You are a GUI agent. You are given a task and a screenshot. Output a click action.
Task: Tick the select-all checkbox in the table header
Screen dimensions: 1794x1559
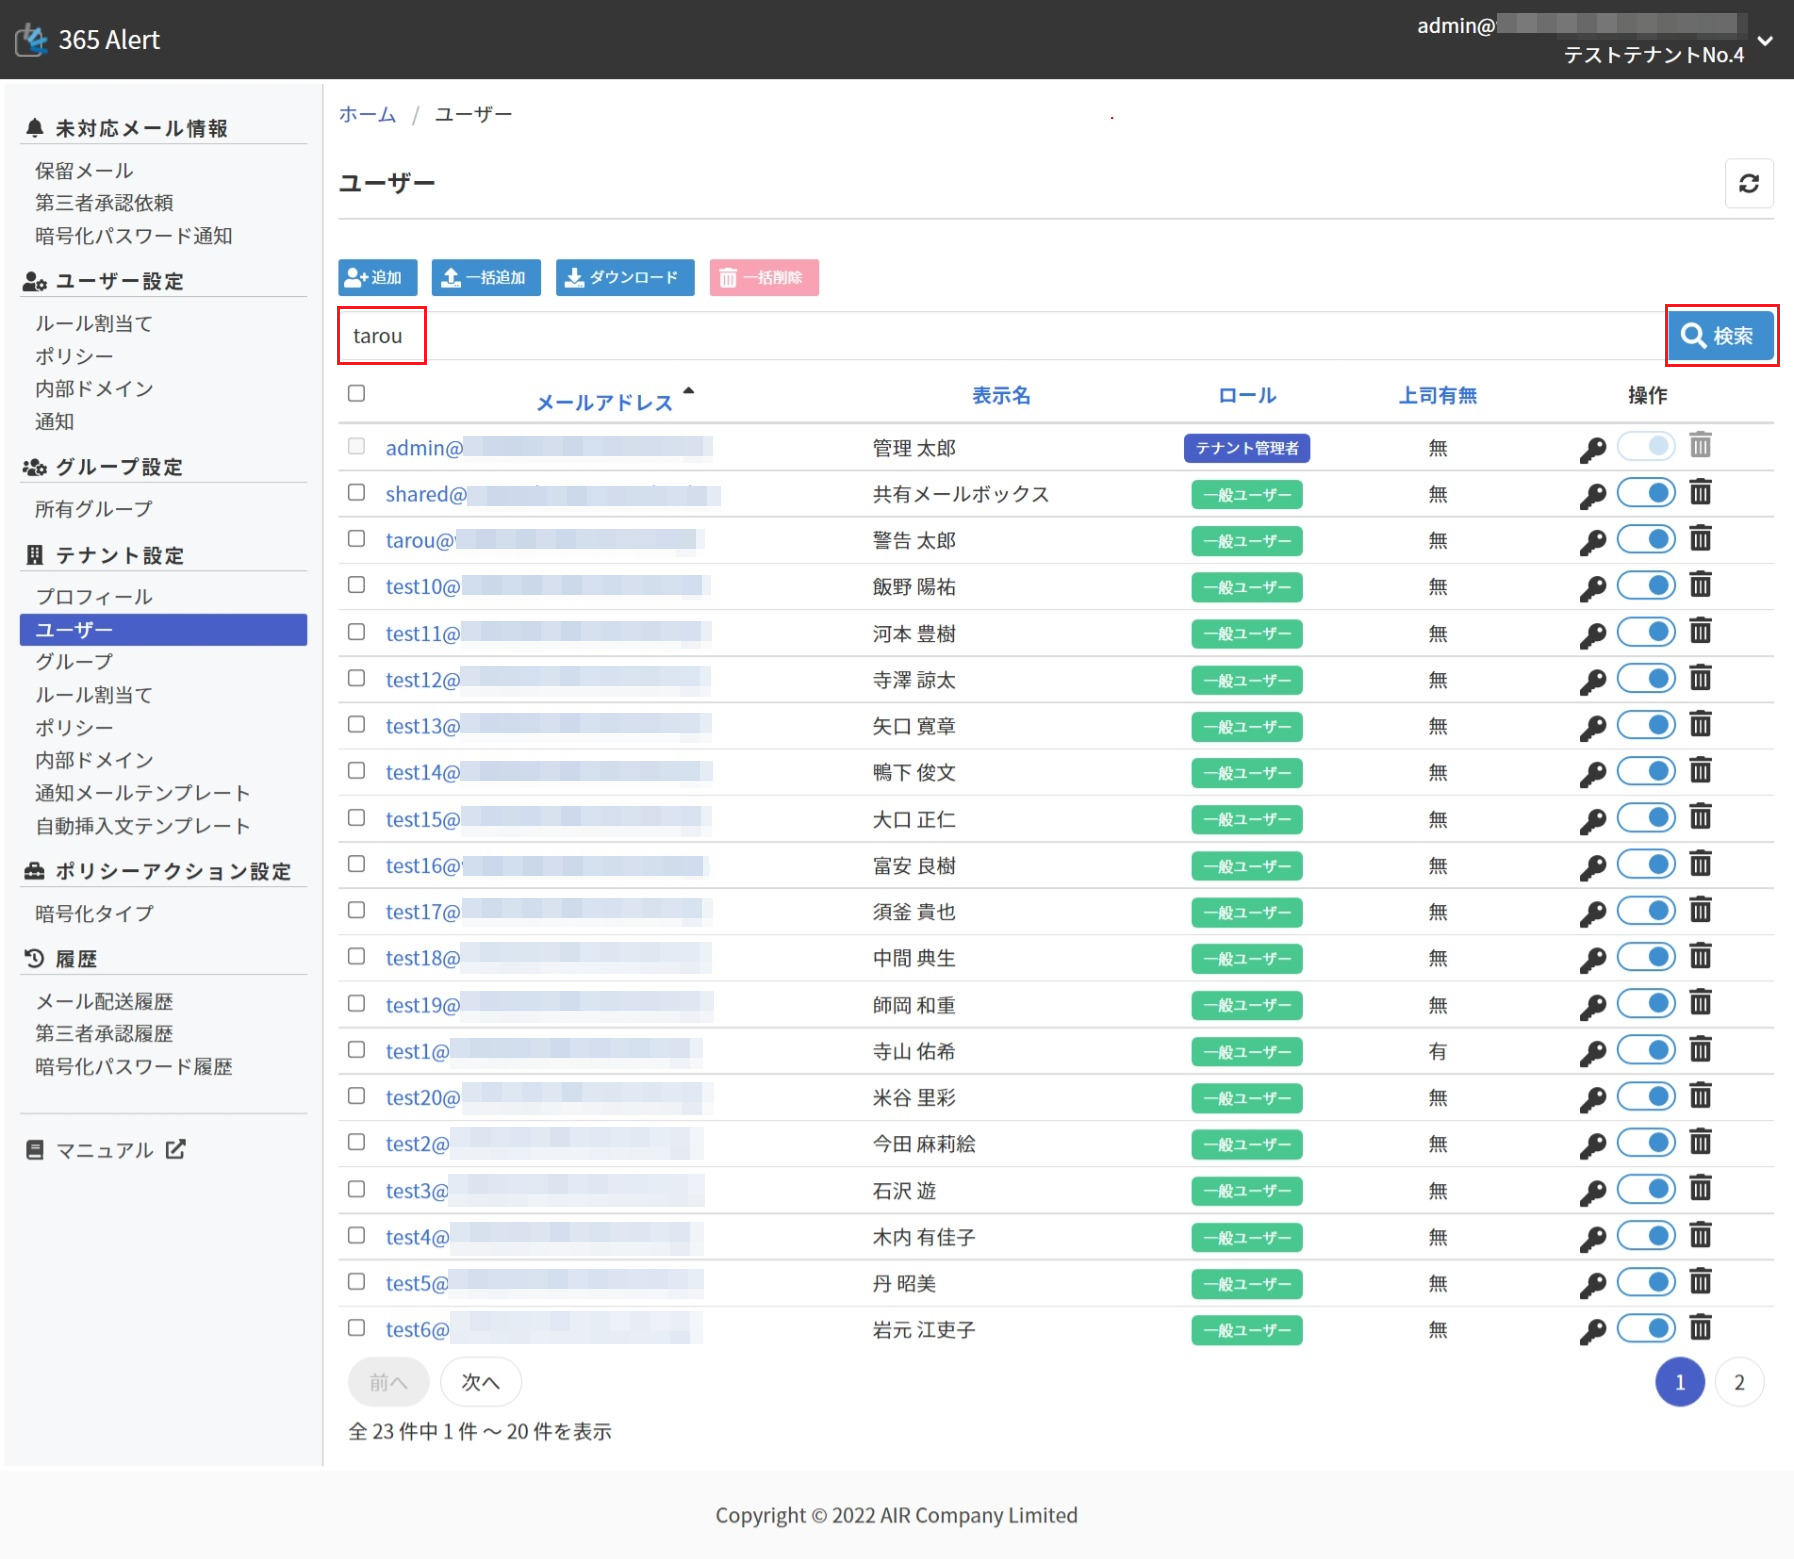[x=356, y=394]
